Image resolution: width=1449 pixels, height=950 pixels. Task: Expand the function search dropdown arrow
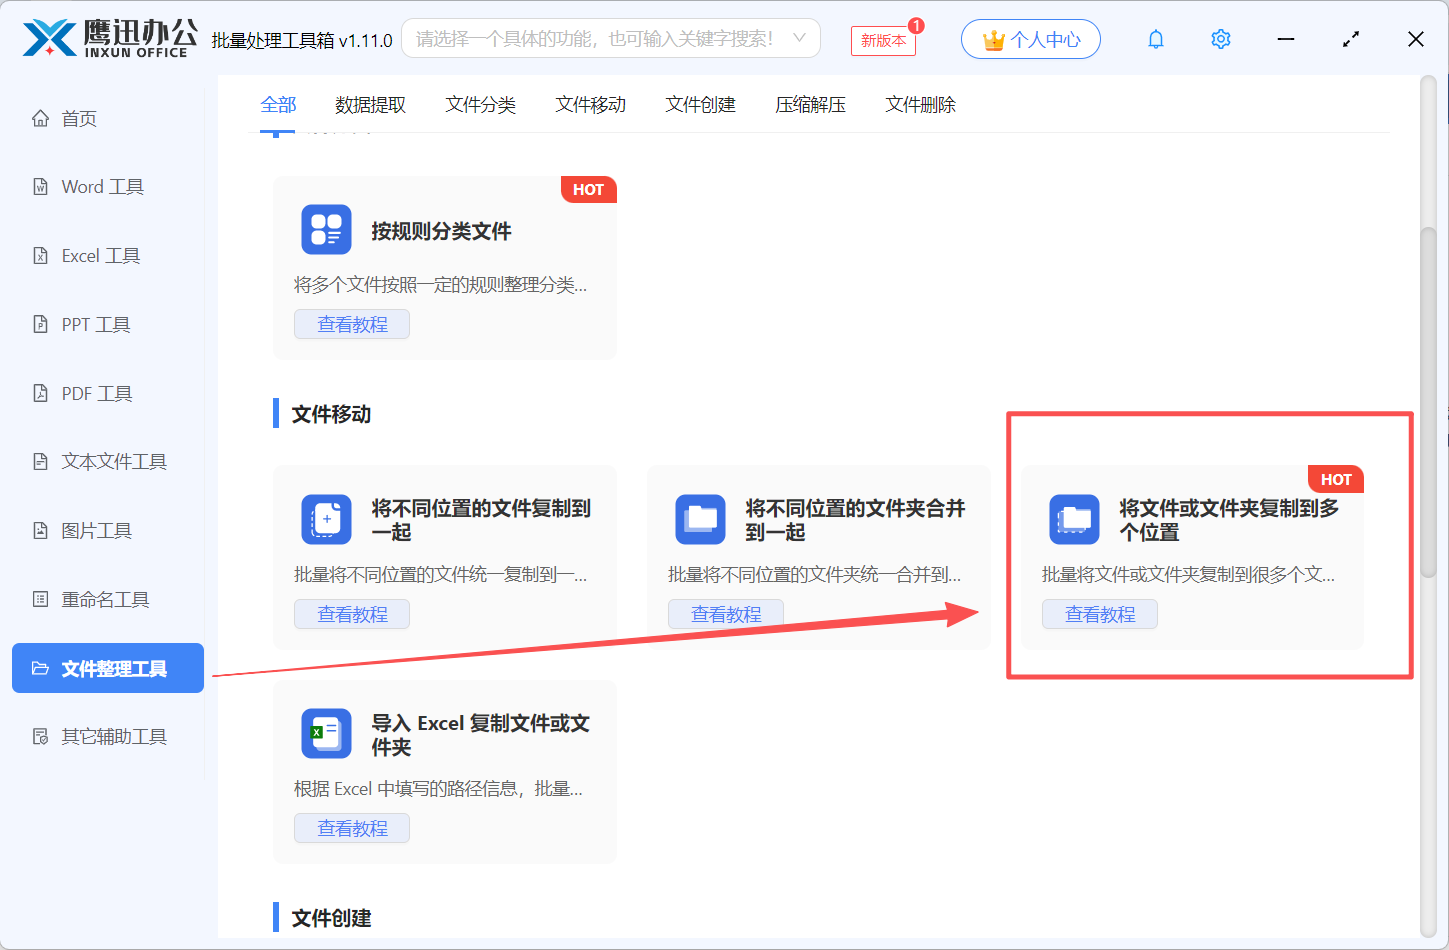(799, 38)
